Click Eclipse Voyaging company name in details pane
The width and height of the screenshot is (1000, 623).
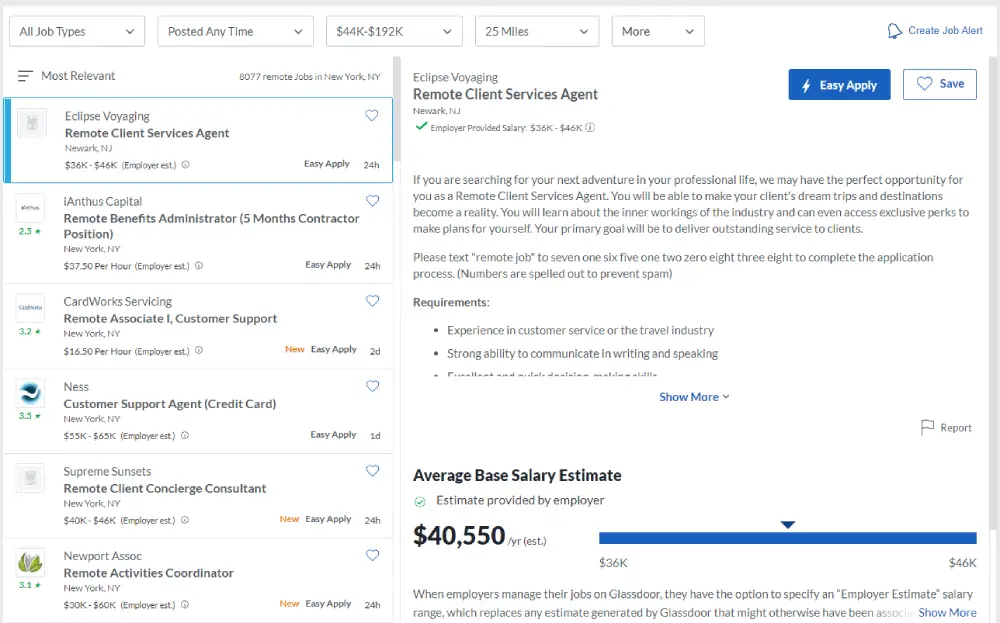pyautogui.click(x=455, y=77)
